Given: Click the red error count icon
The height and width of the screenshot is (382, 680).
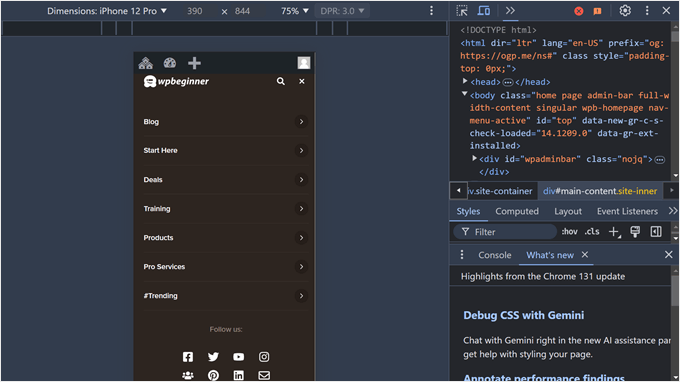Looking at the screenshot, I should point(579,11).
